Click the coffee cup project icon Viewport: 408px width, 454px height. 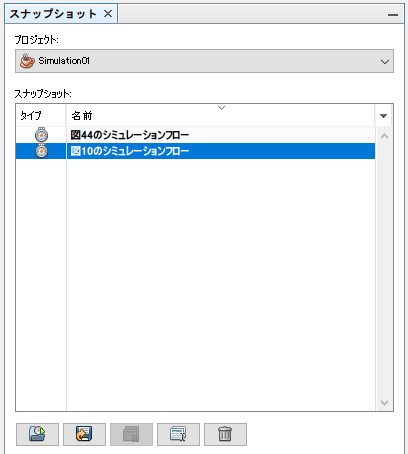(x=27, y=61)
